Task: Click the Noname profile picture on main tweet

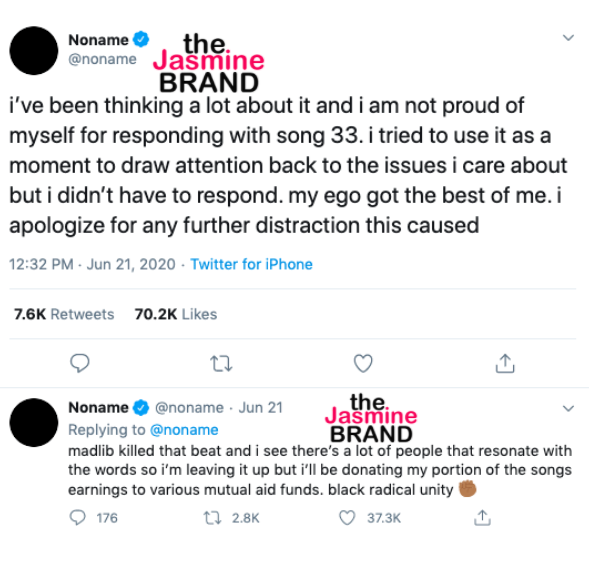Action: point(34,51)
